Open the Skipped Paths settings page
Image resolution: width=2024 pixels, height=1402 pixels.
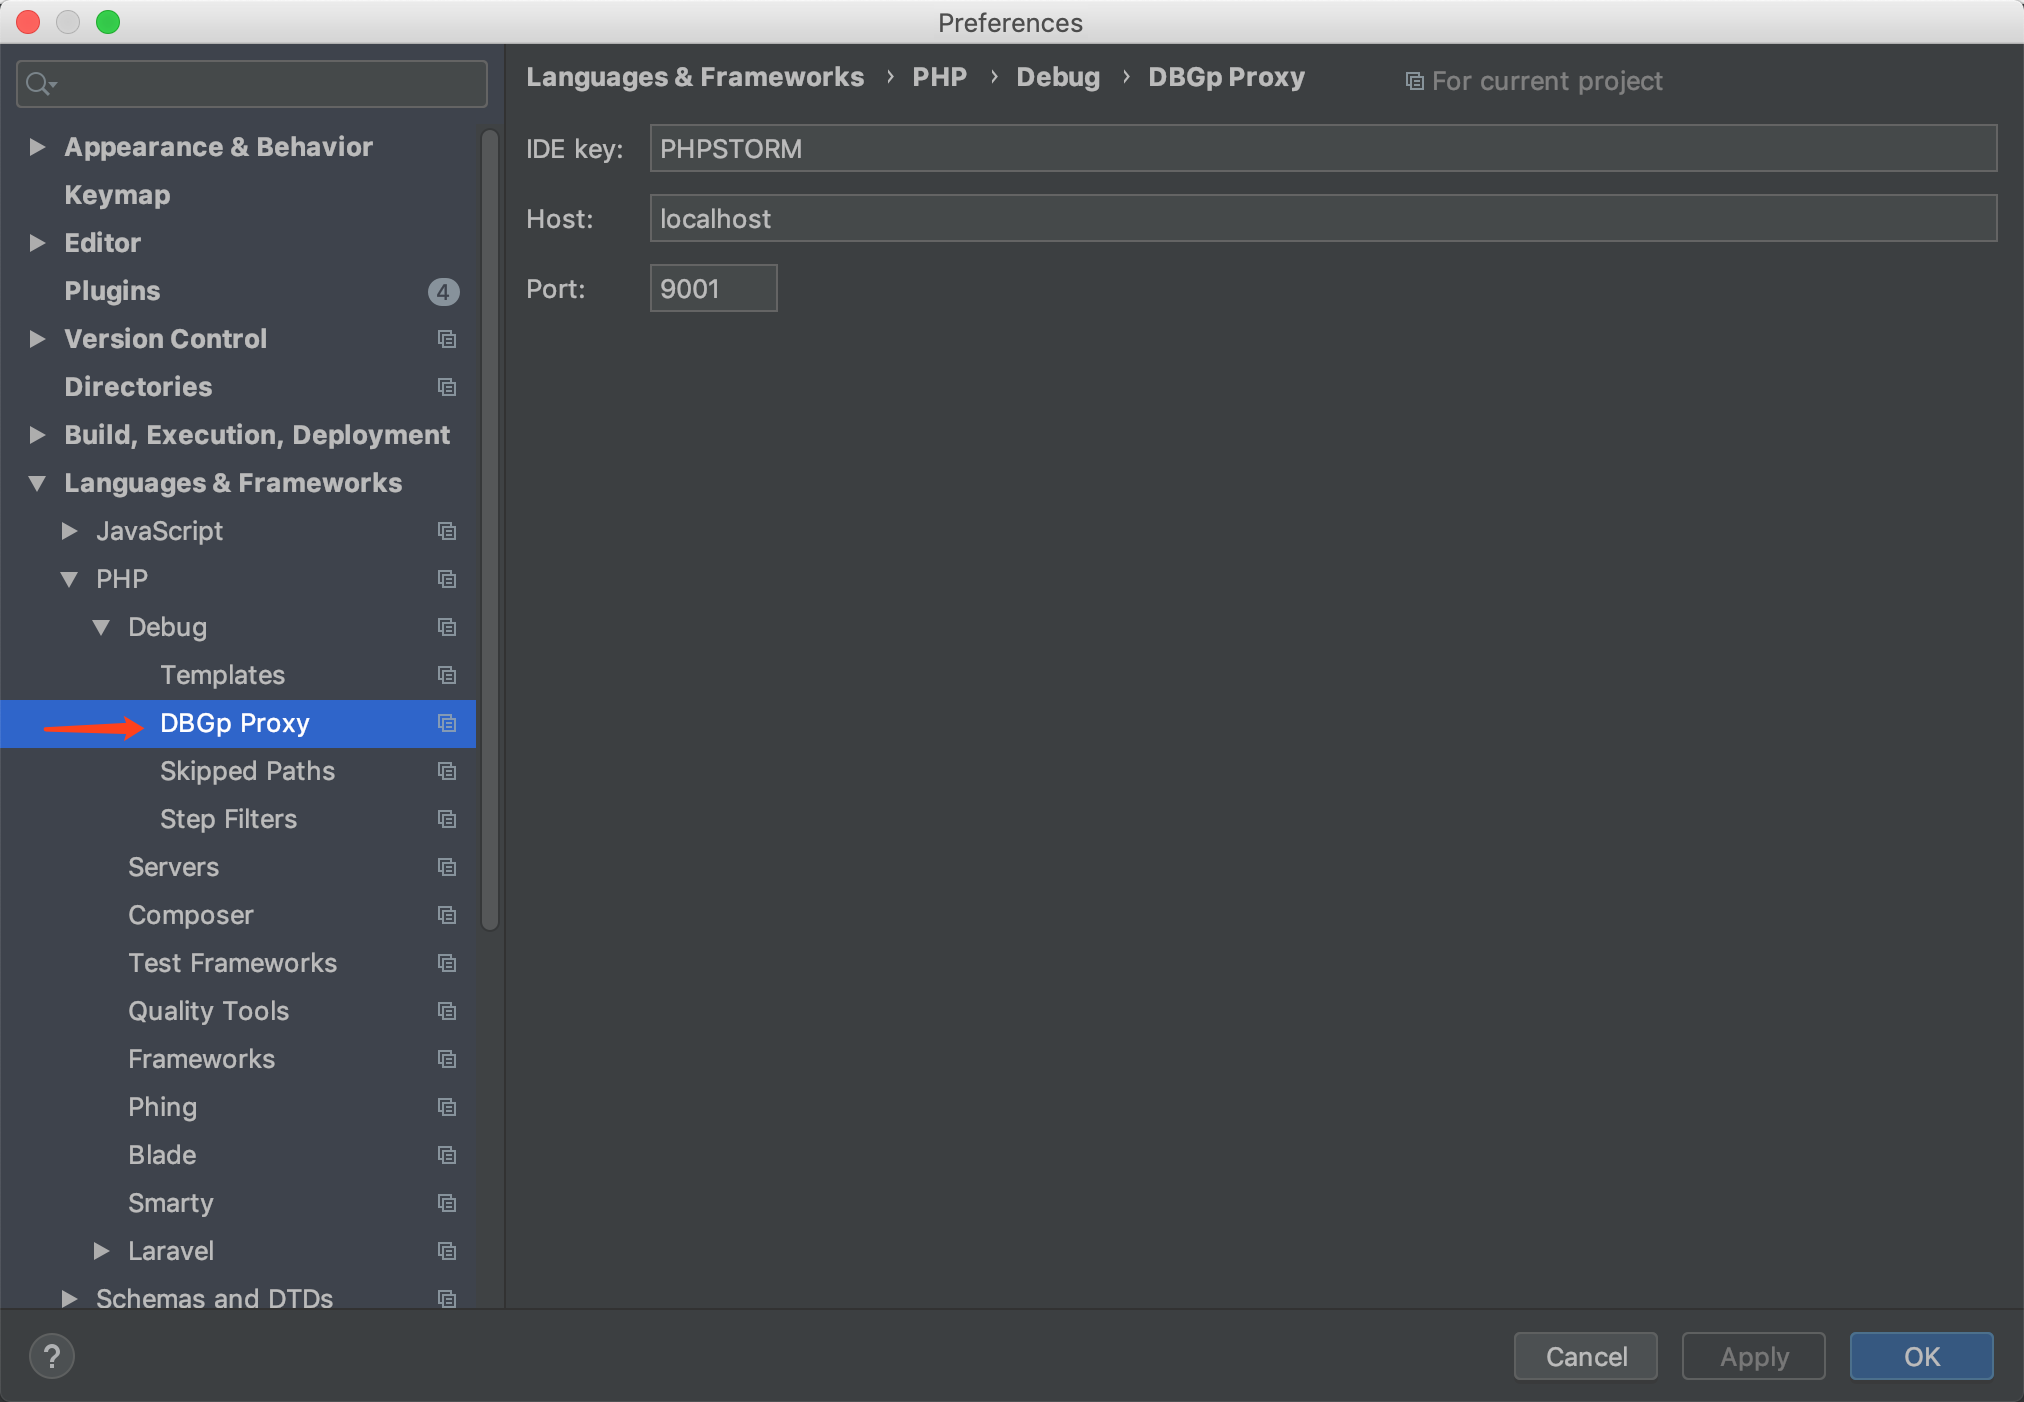click(247, 771)
